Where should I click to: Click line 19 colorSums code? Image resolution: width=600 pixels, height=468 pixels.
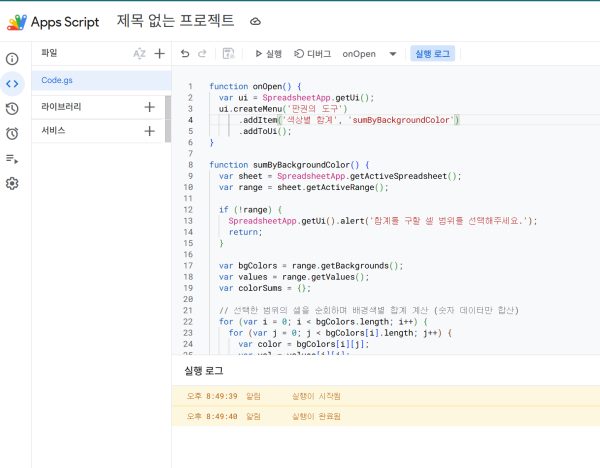coord(265,288)
